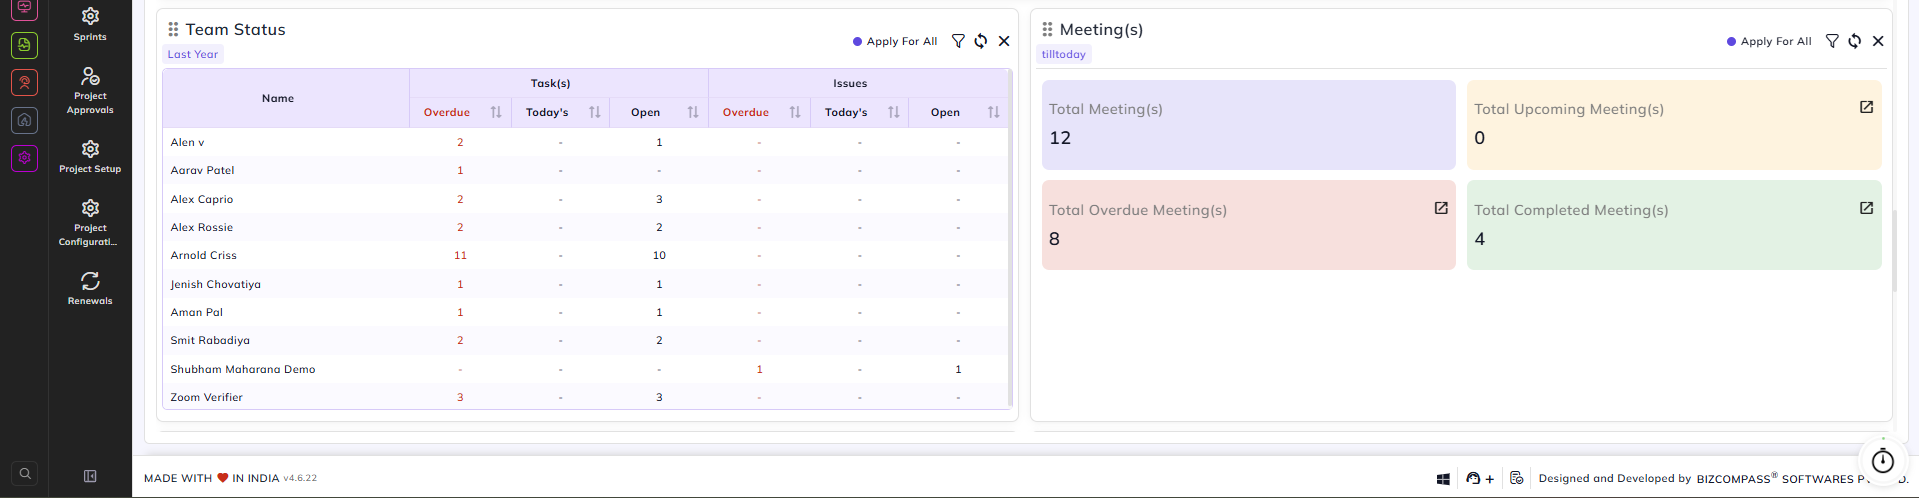Click the document checklist icon in footer
This screenshot has width=1919, height=498.
click(x=1517, y=478)
